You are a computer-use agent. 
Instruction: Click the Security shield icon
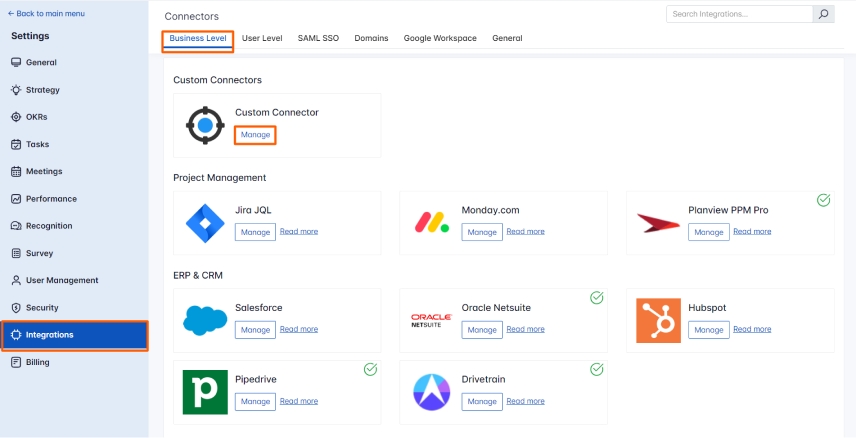click(x=16, y=307)
